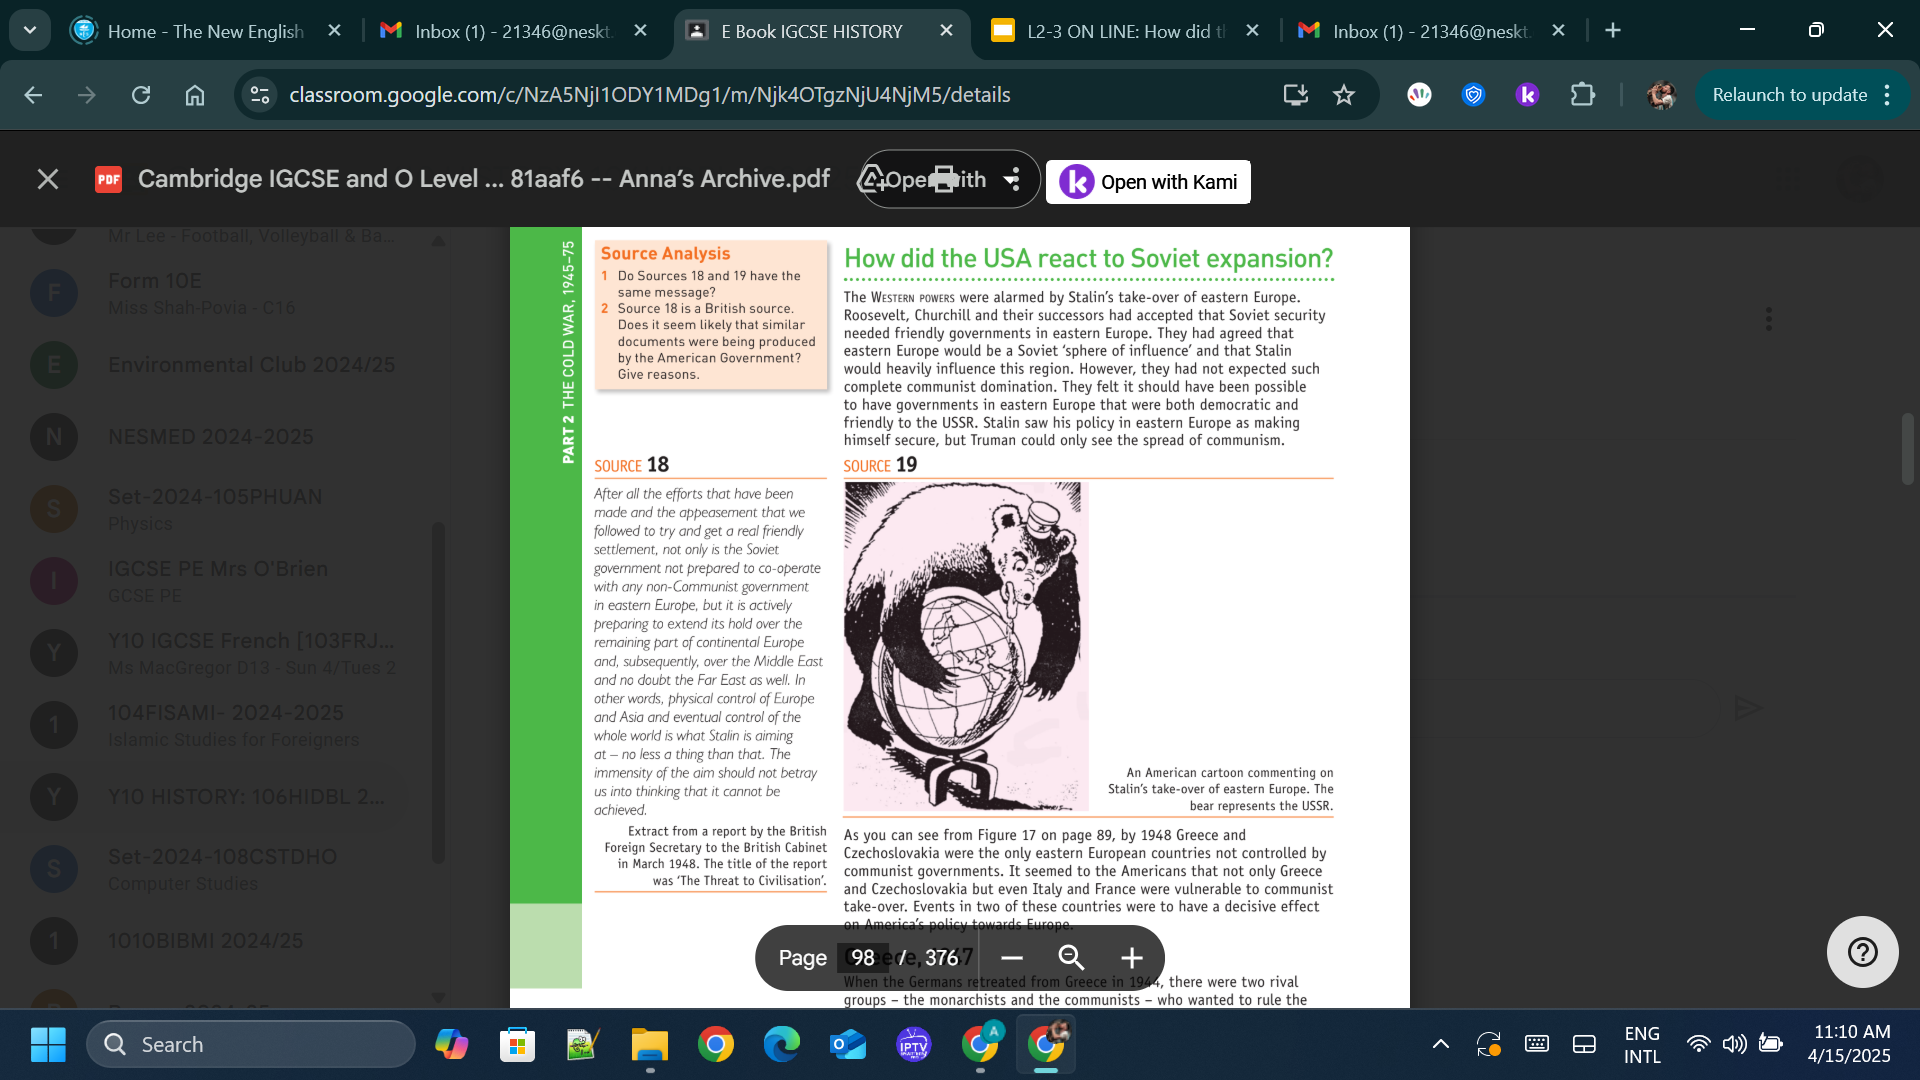The width and height of the screenshot is (1920, 1080).
Task: Decrease PDF zoom with the minus control
Action: tap(1011, 957)
